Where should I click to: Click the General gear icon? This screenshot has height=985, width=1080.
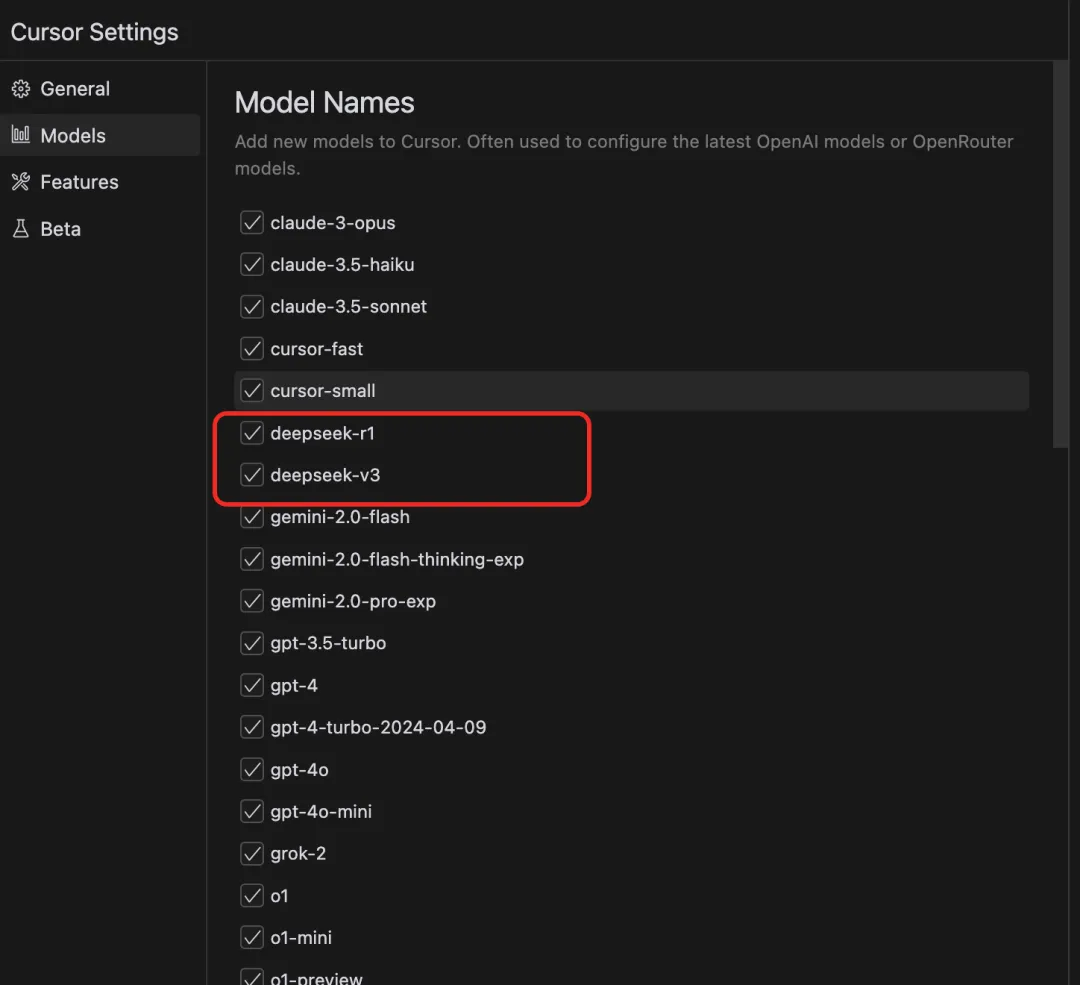[x=21, y=89]
